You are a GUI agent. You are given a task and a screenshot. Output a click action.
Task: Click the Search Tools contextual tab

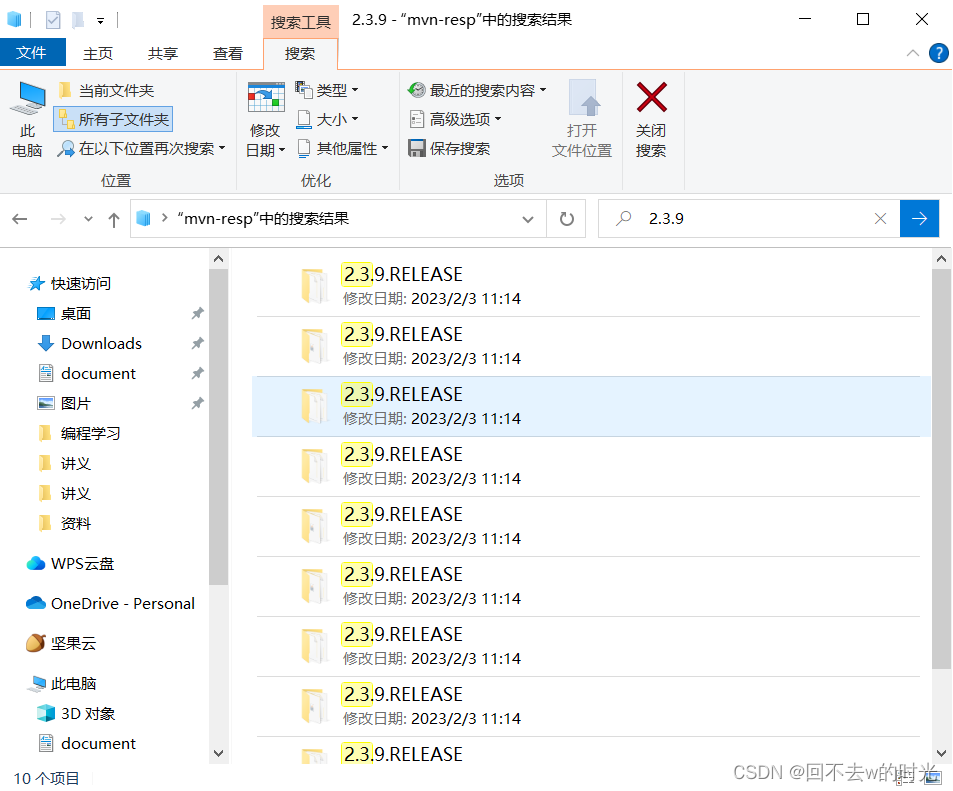tap(300, 22)
